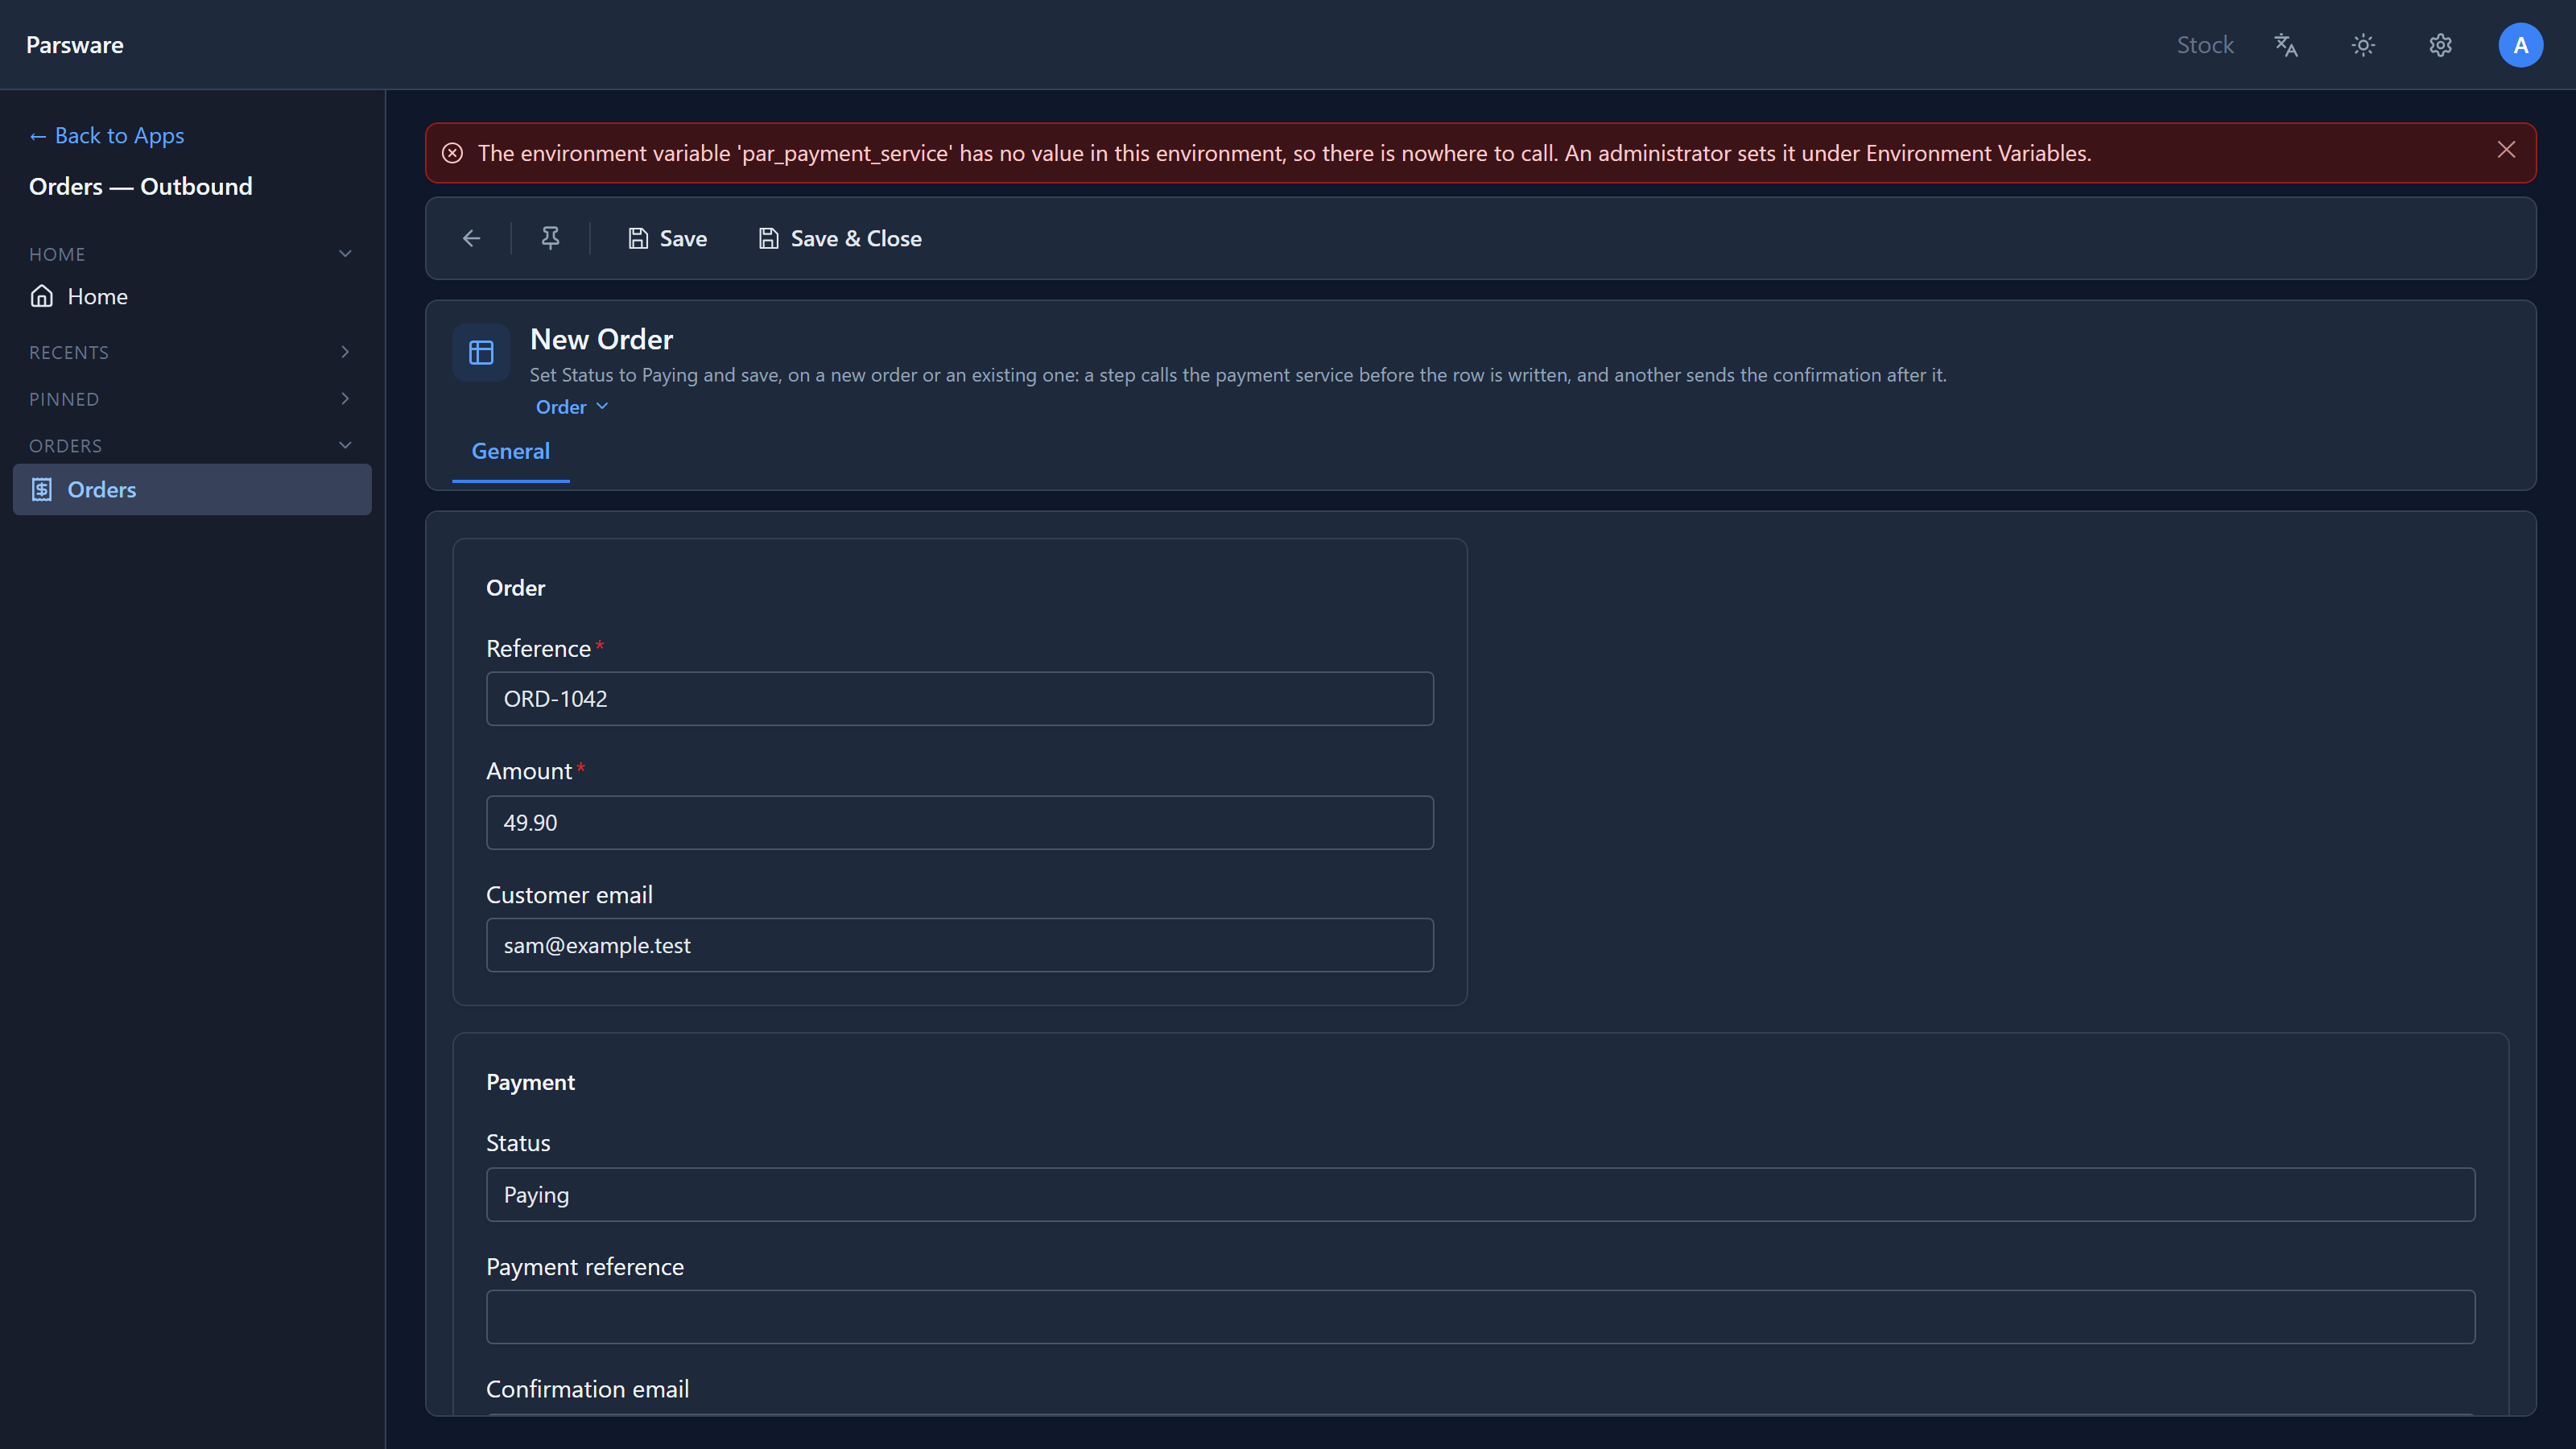Open the Order form selector dropdown

pyautogui.click(x=572, y=407)
